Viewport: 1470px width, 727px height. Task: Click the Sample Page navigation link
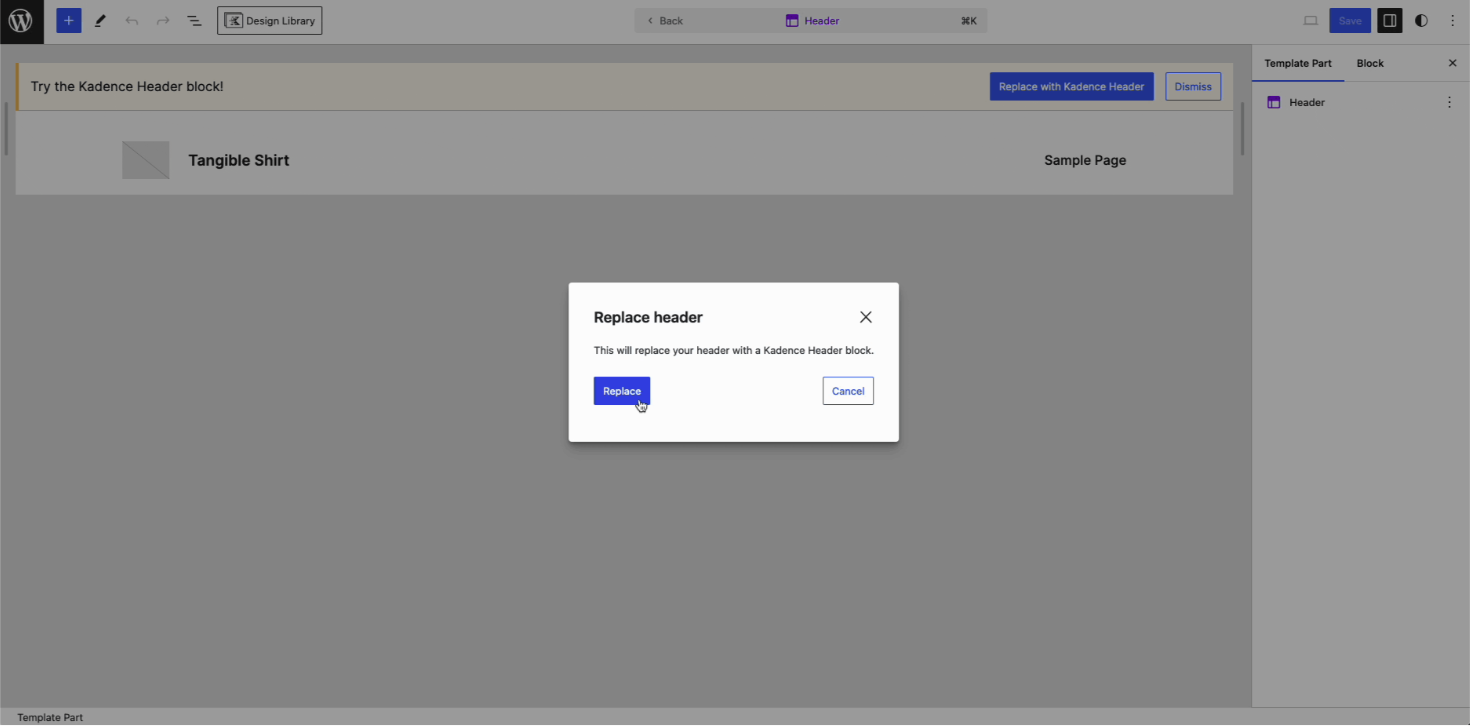tap(1084, 160)
